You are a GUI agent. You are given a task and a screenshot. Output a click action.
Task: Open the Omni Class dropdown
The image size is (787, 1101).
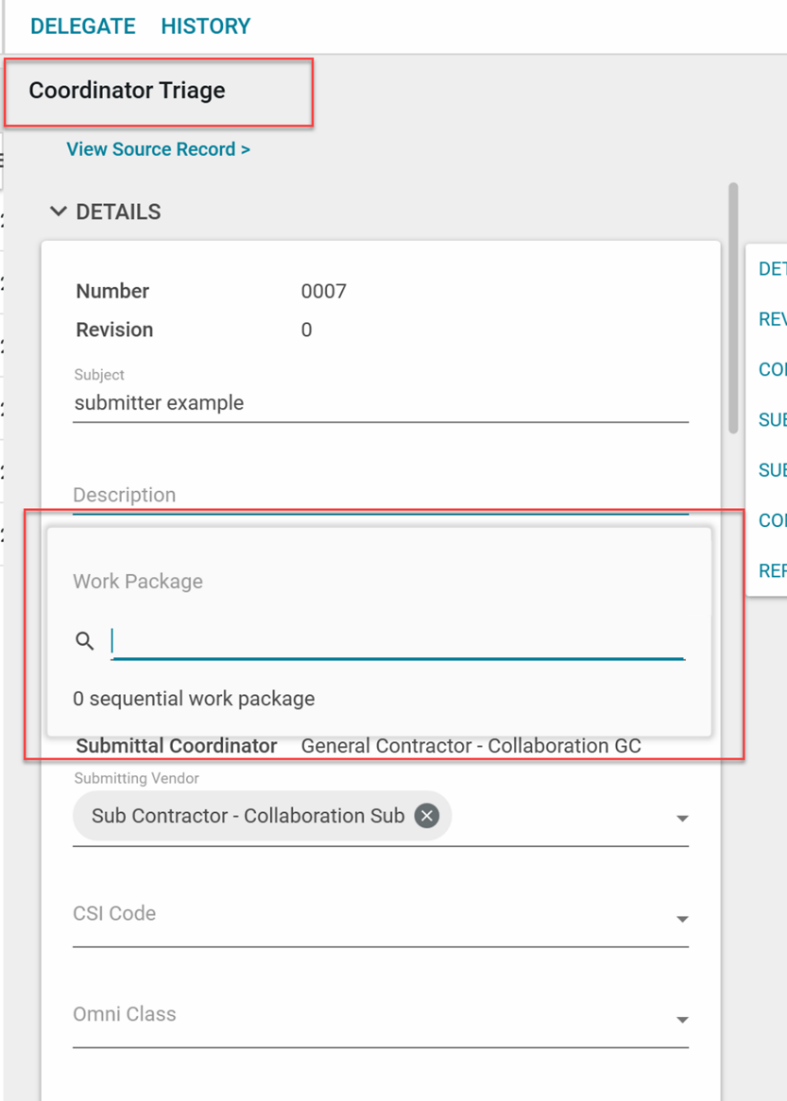pos(682,1020)
